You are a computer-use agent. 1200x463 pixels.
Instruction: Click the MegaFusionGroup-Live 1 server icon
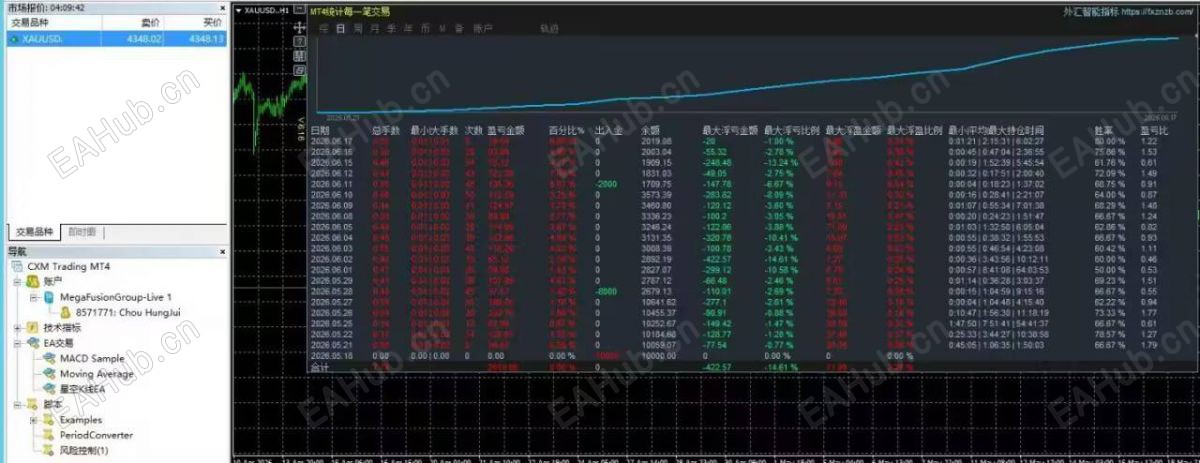point(50,297)
